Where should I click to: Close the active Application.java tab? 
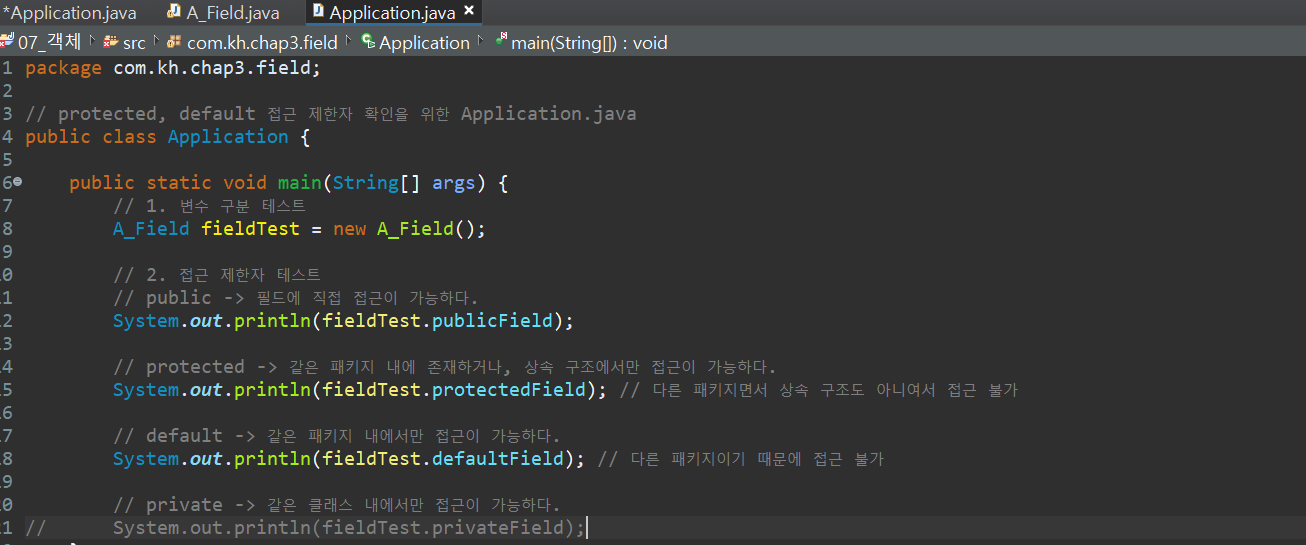pos(469,12)
